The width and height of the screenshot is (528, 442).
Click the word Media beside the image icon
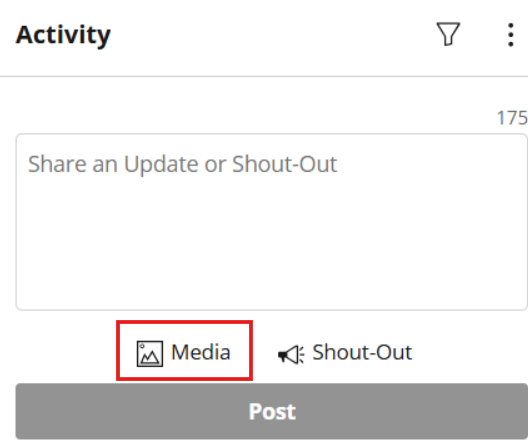coord(201,352)
